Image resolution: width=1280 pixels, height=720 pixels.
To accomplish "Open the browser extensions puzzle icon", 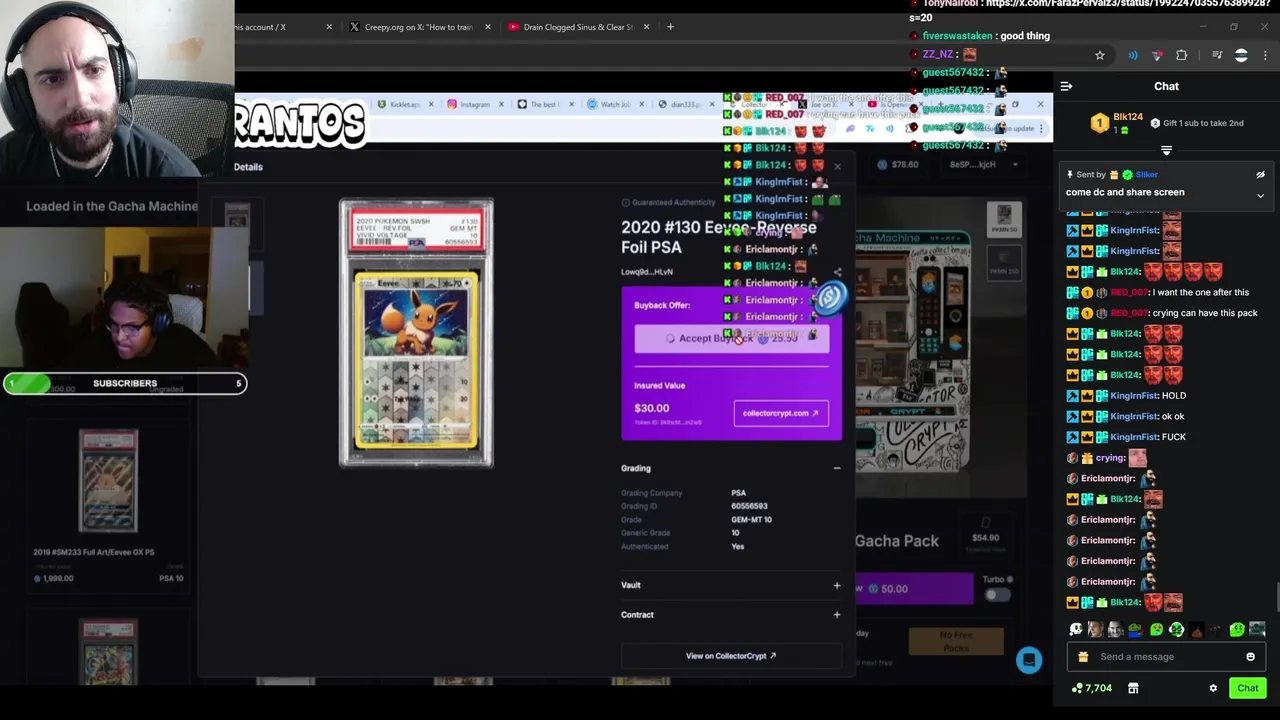I will tap(1181, 56).
